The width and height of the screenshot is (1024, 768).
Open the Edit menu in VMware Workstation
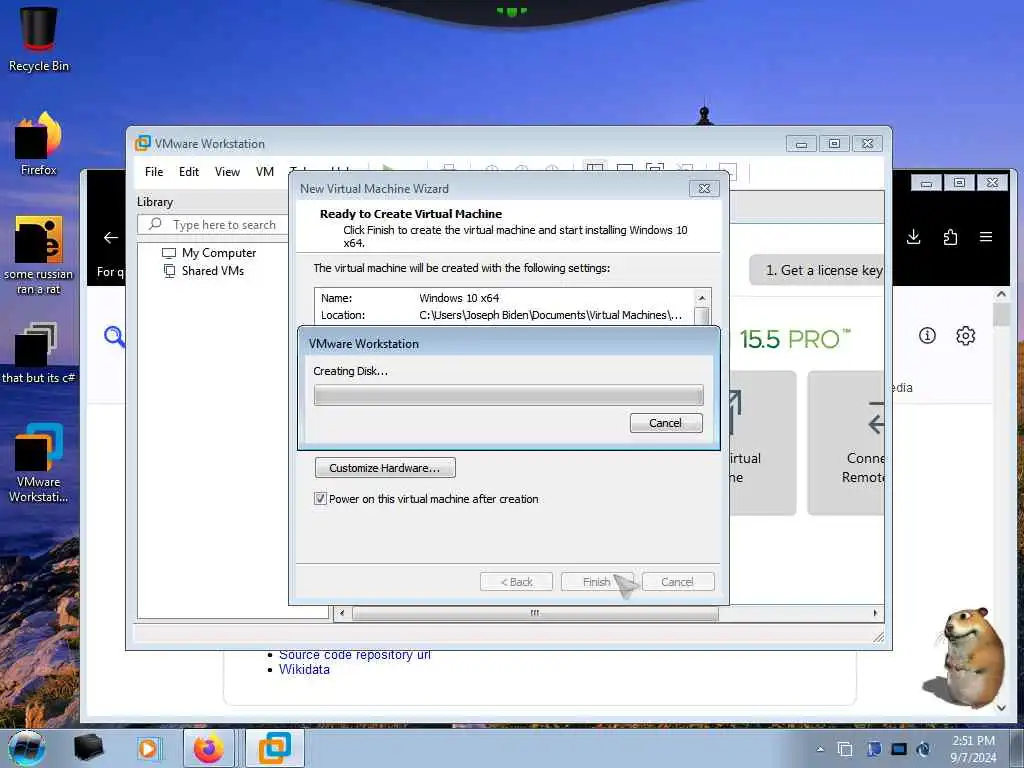[189, 172]
